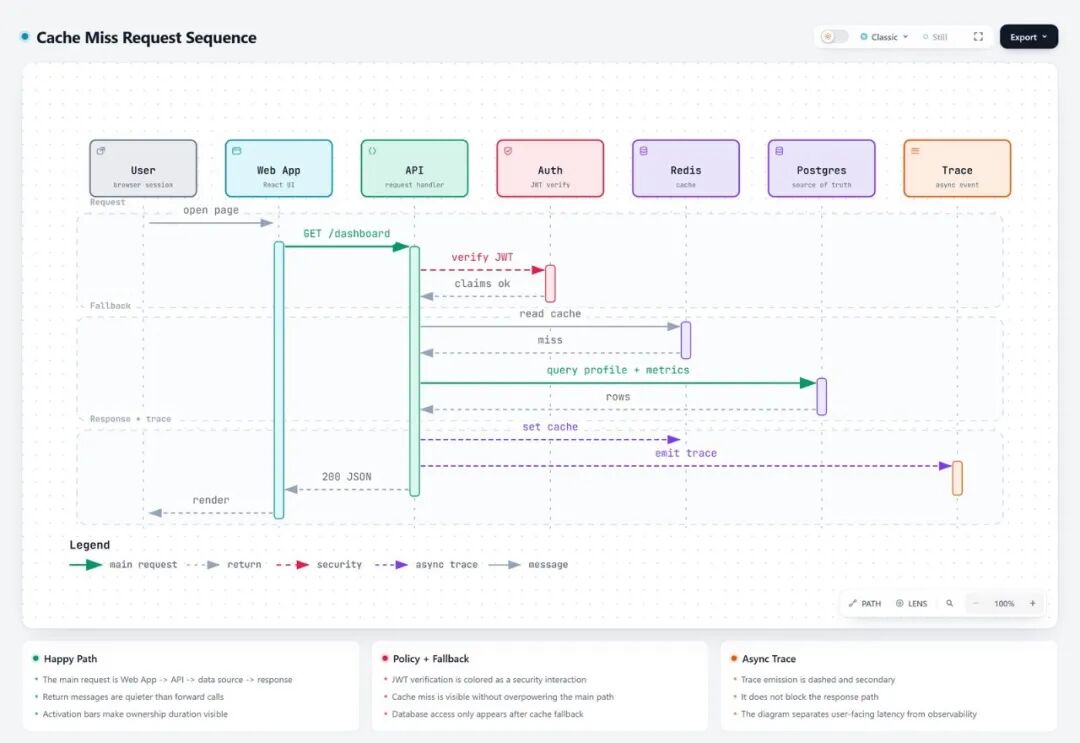Click the Postgres participant box
Screen dimensions: 1080x743
pyautogui.click(x=822, y=169)
